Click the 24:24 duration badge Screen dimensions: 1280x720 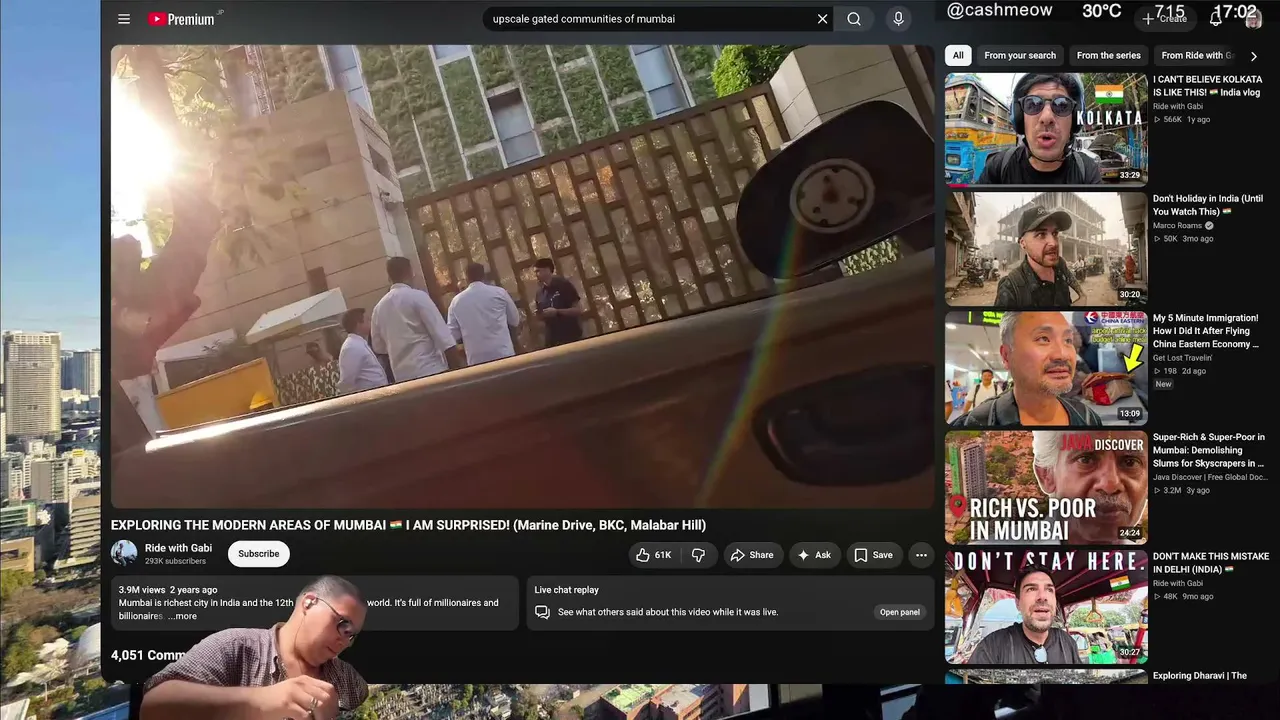(1129, 533)
